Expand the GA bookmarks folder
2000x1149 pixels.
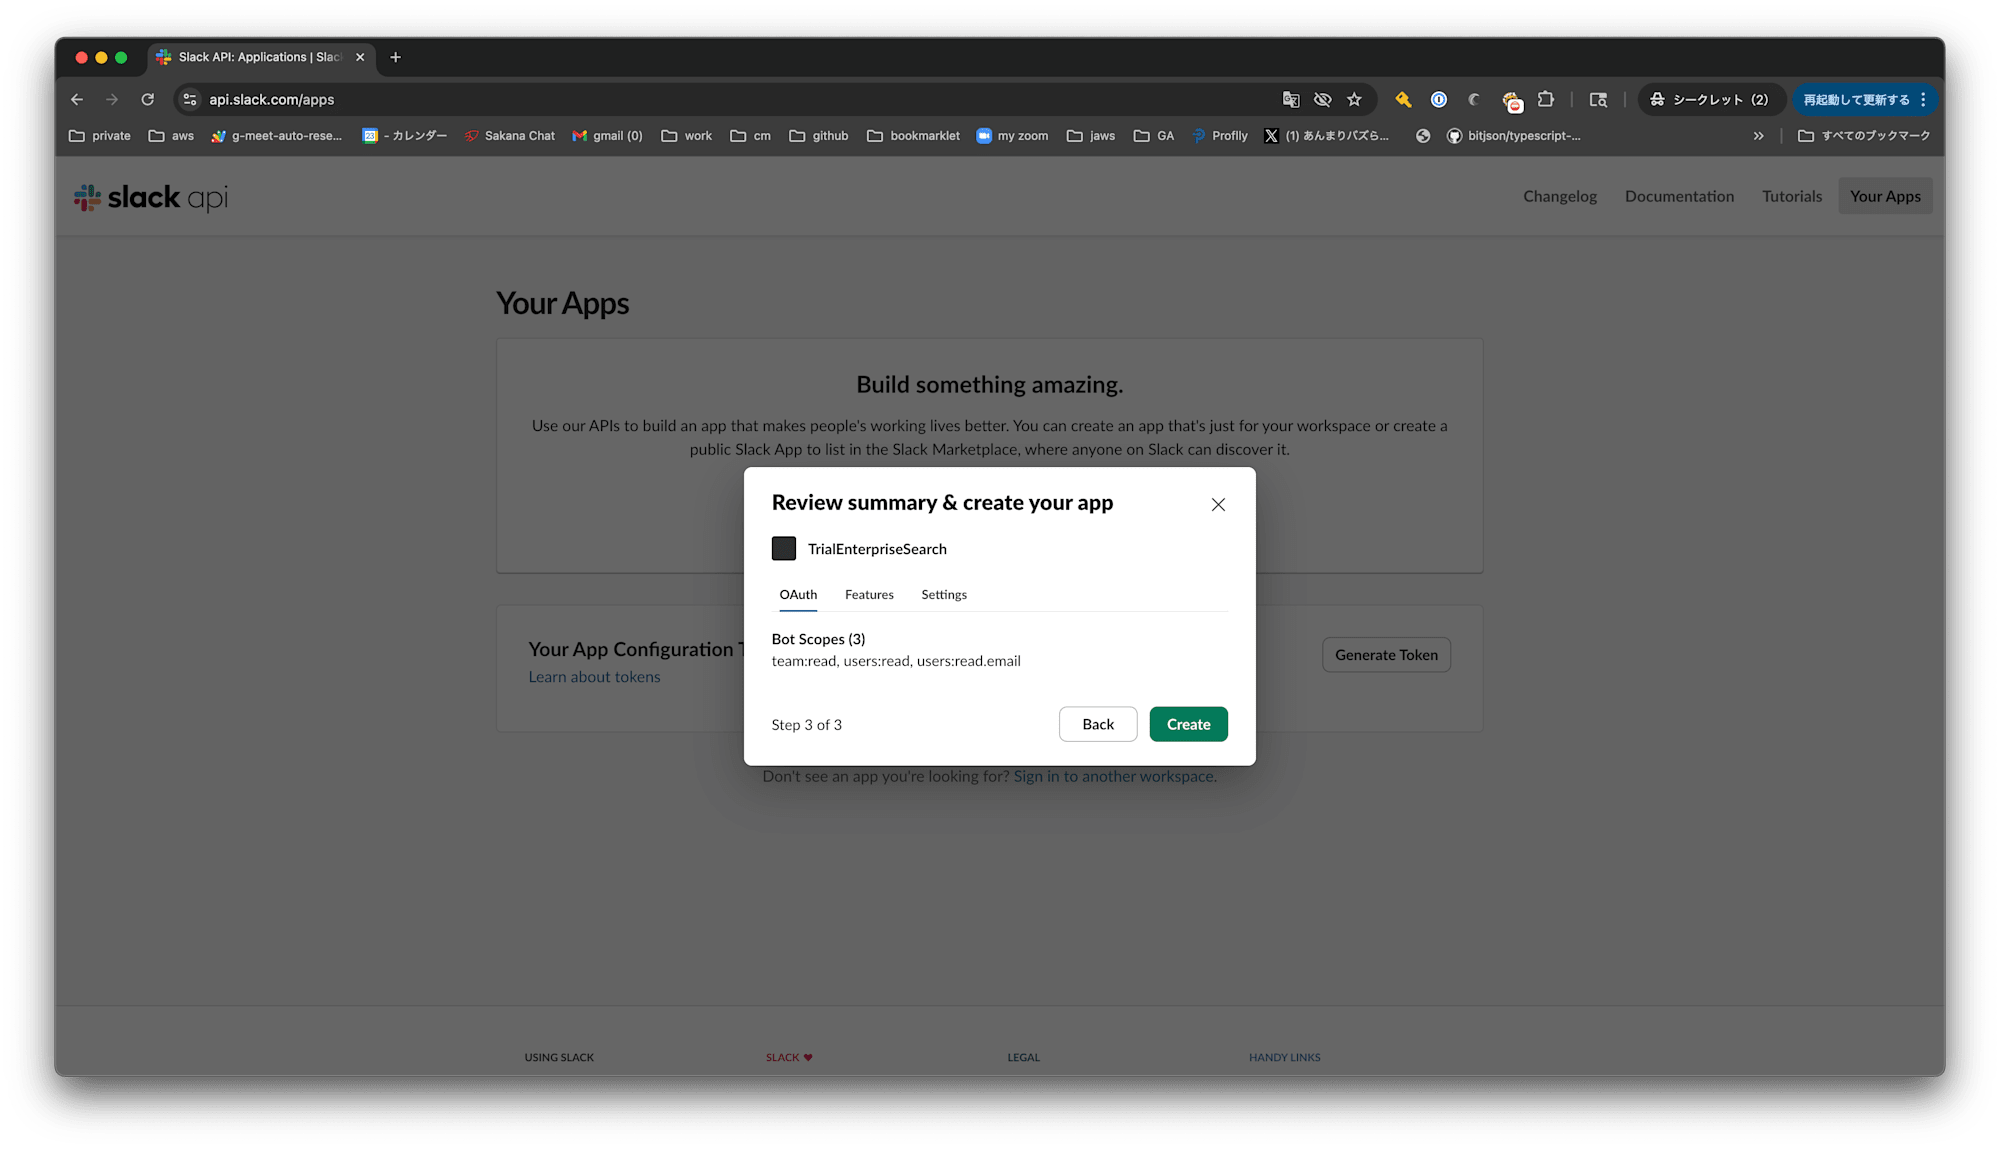[x=1154, y=136]
